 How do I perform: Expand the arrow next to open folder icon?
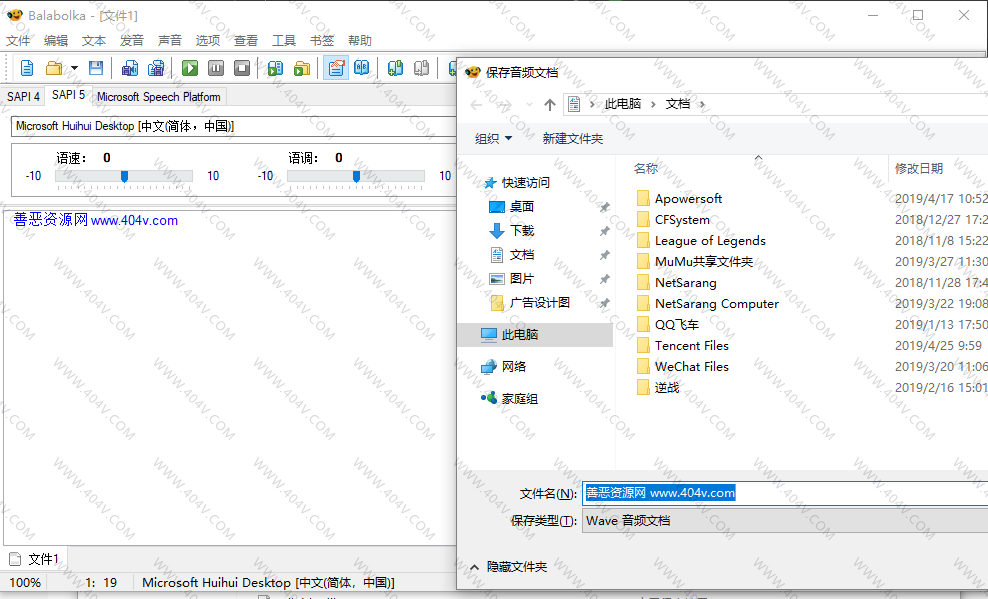click(x=74, y=69)
